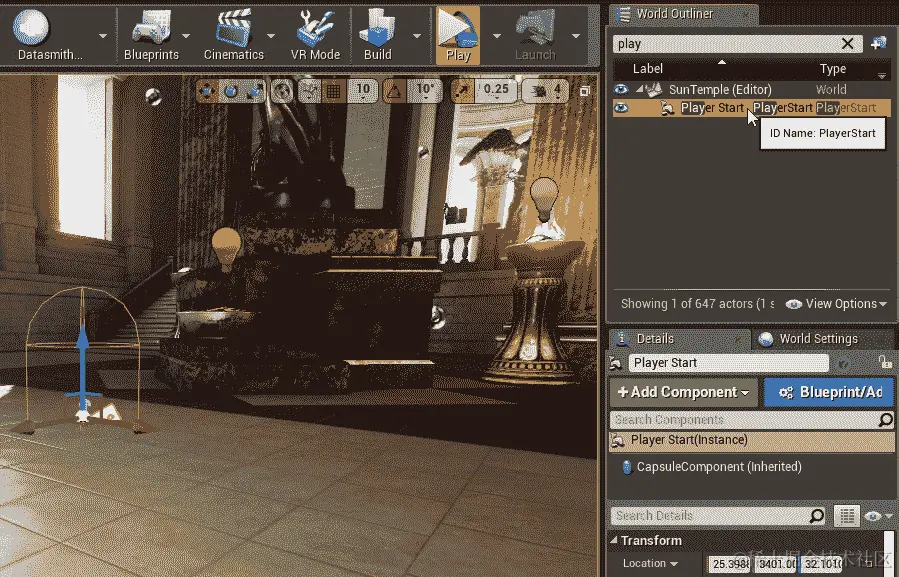
Task: Sort outliner by Label column
Action: 648,69
